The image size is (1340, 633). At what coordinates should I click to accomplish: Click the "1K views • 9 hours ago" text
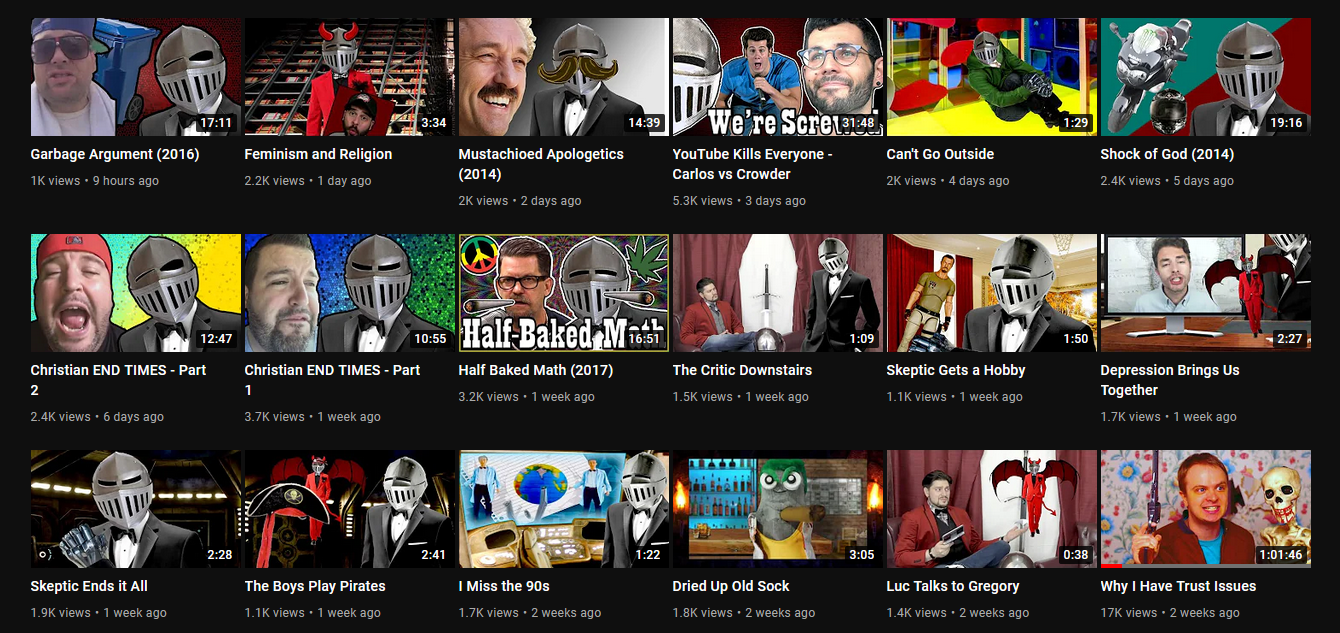coord(95,181)
